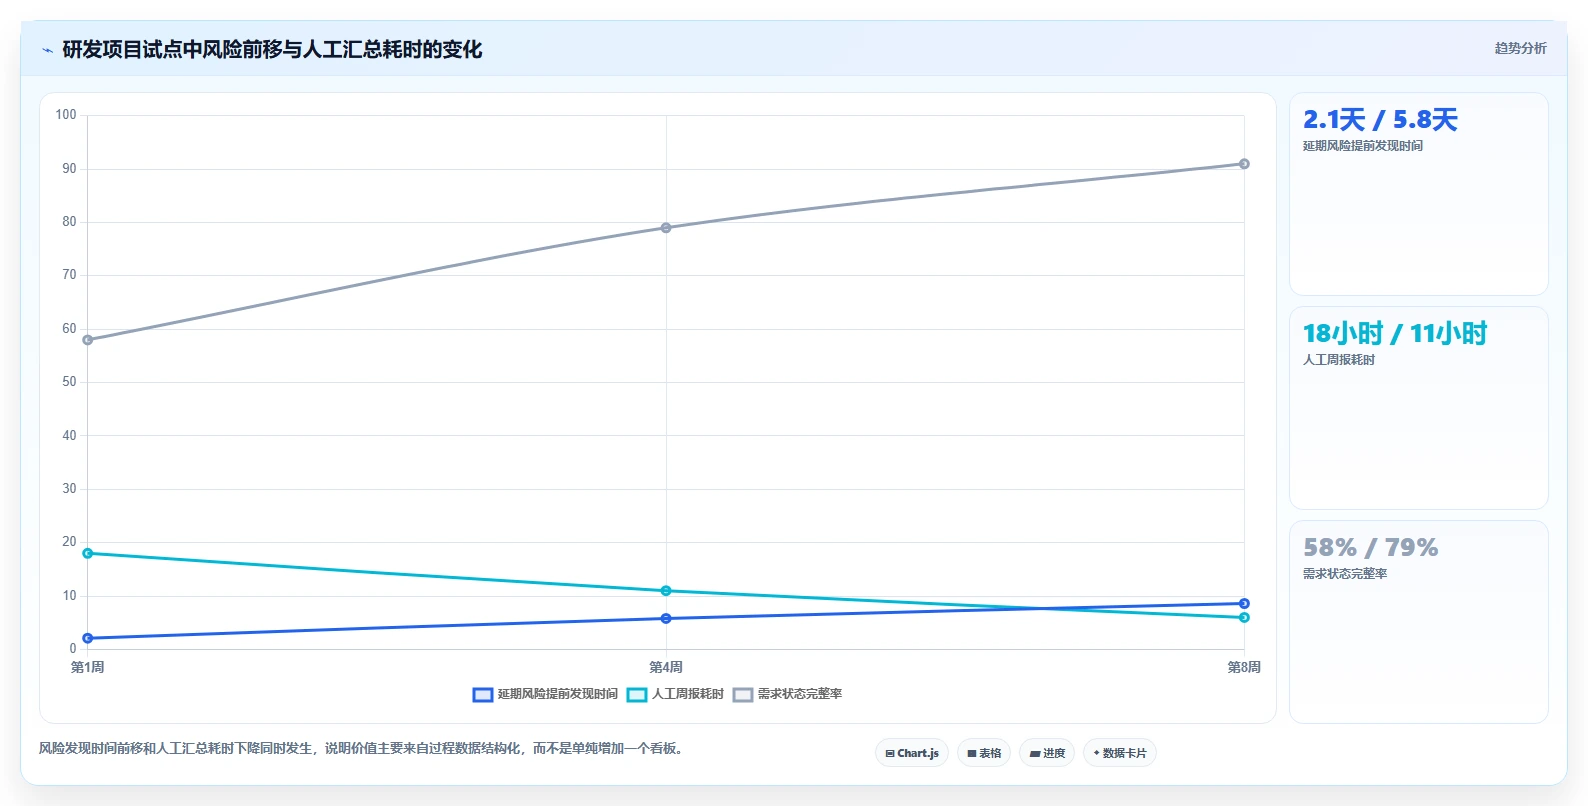Click blue data point at 第1周
The image size is (1588, 806).
point(88,638)
